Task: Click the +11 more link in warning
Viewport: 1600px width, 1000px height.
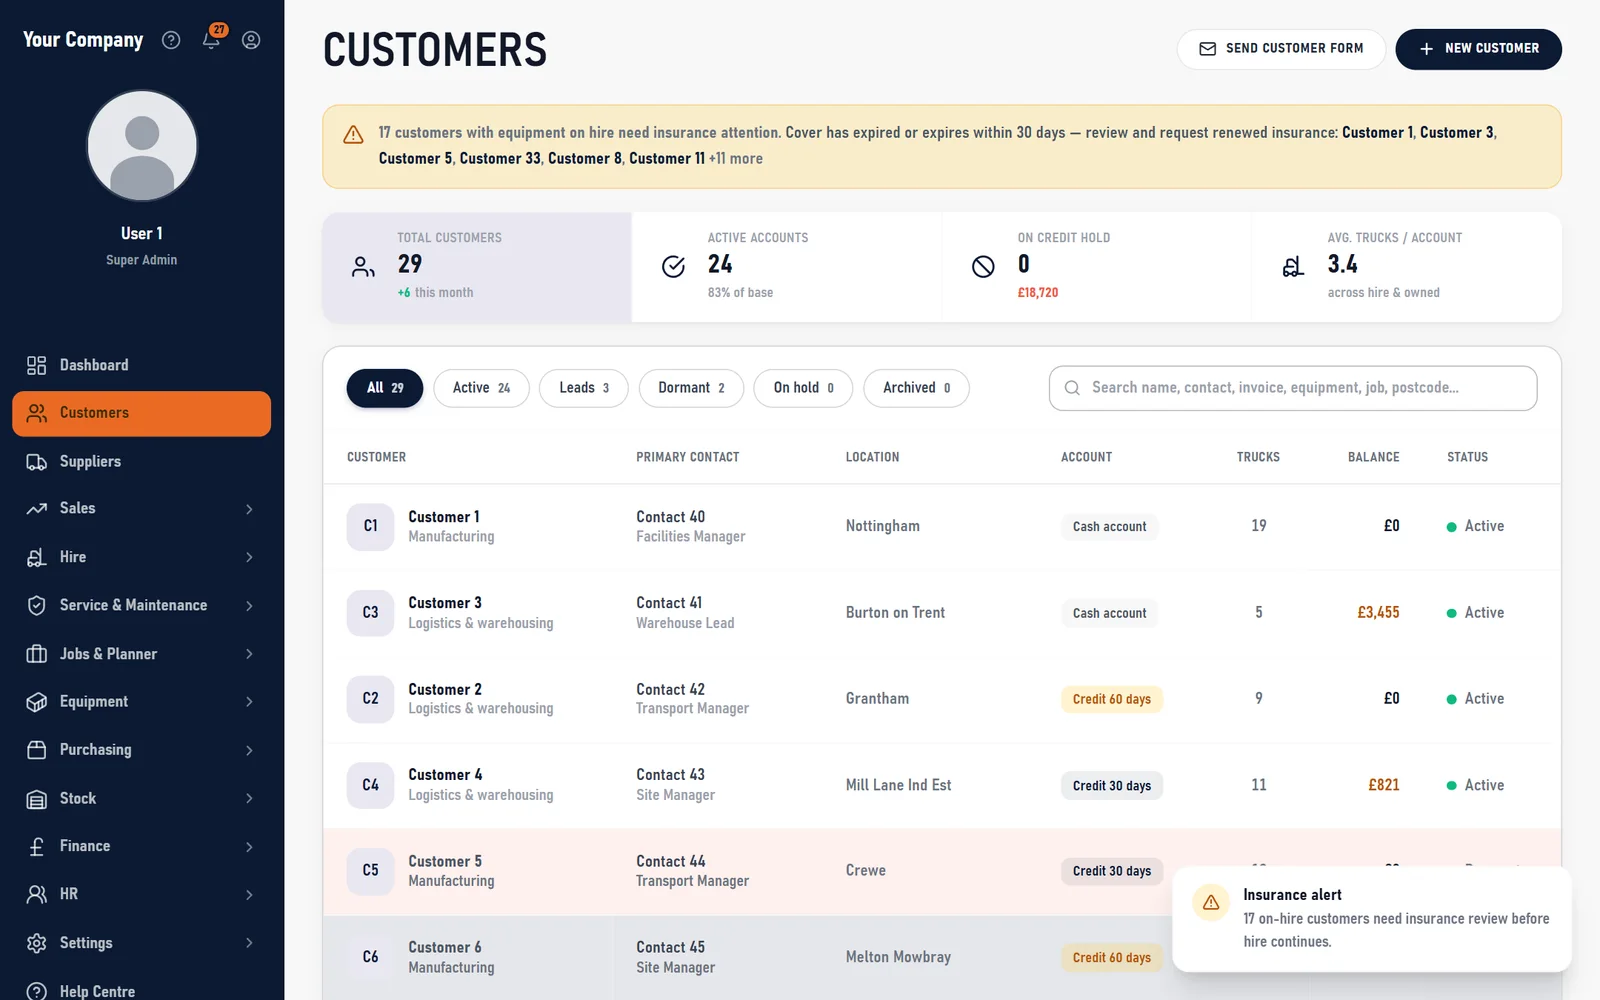Action: (736, 158)
